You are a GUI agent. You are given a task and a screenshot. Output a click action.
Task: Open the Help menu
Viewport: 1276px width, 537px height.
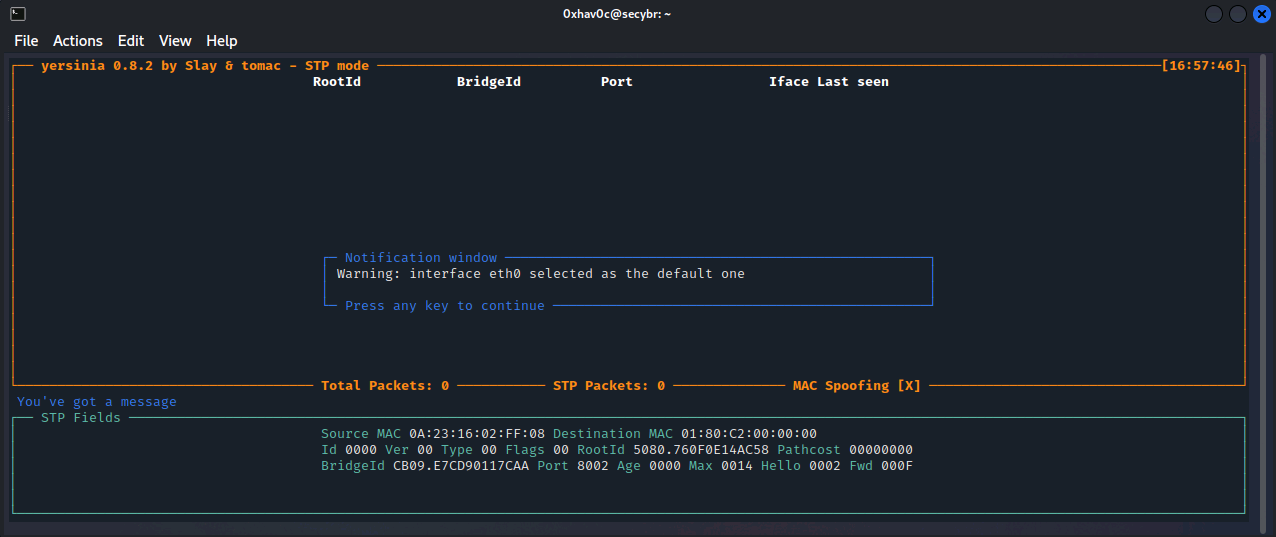coord(222,41)
